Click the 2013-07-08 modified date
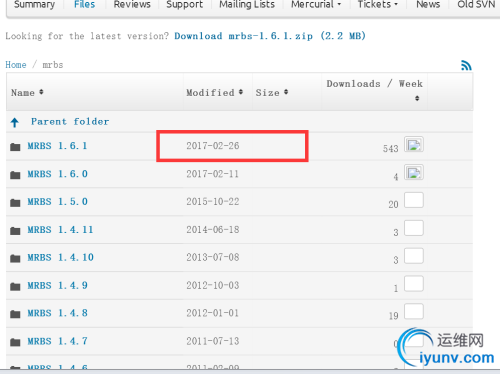Image resolution: width=500 pixels, height=374 pixels. pyautogui.click(x=213, y=257)
